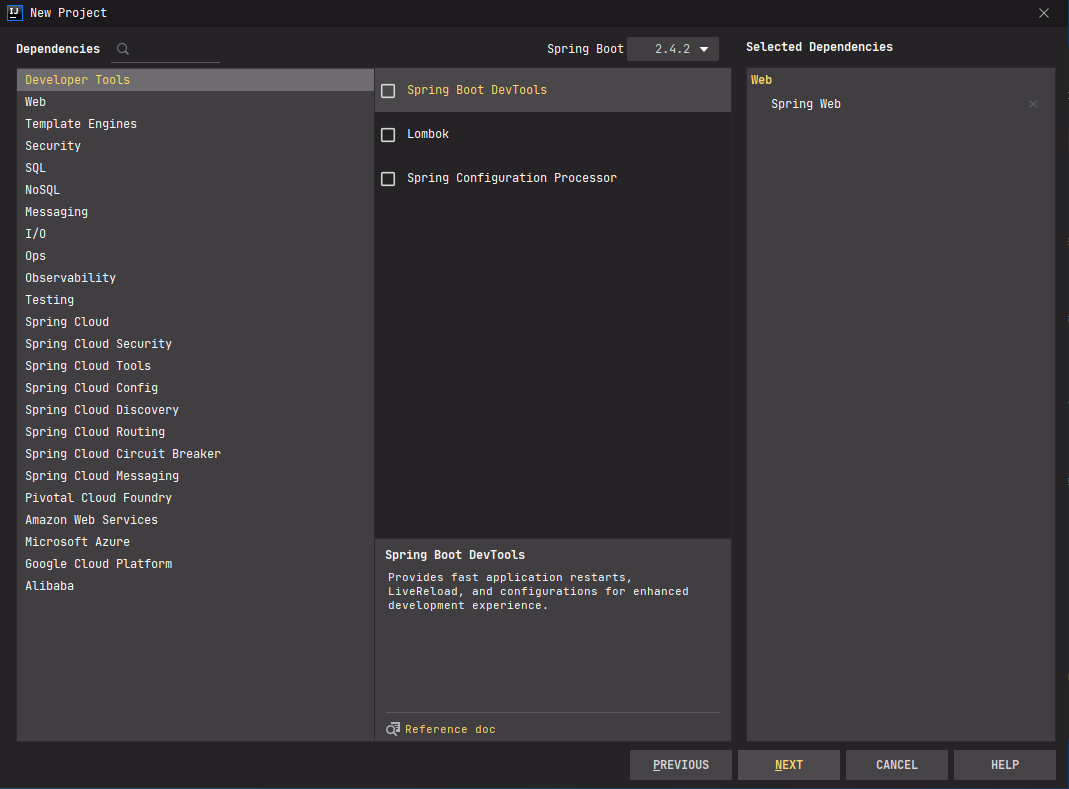Screen dimensions: 1069x789
Task: Click Spring Configuration Processor label
Action: coord(511,178)
